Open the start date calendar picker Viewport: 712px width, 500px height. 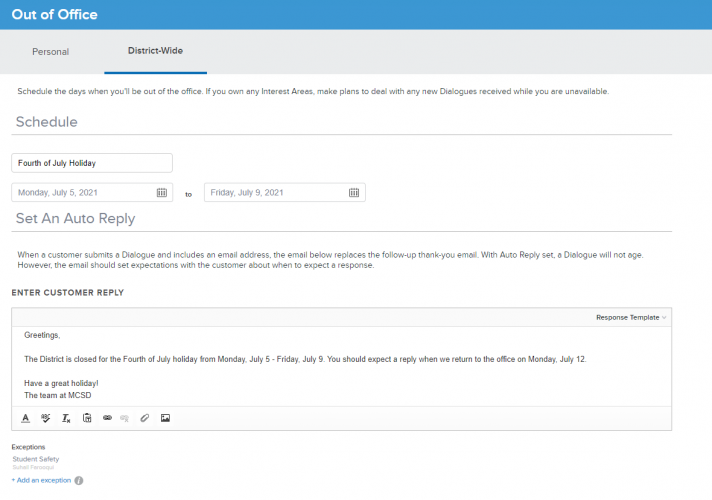pos(162,193)
